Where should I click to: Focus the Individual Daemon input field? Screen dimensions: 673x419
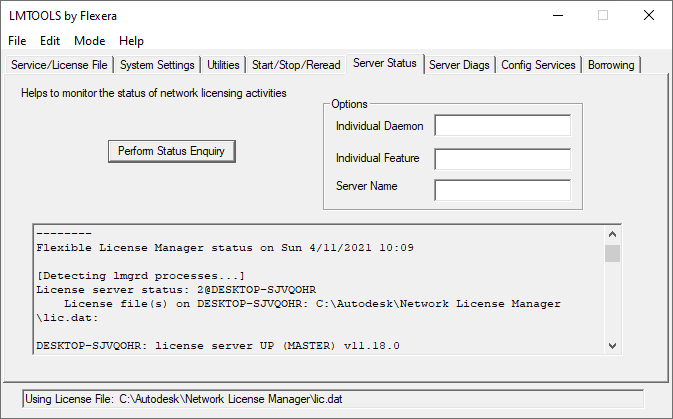pyautogui.click(x=502, y=126)
